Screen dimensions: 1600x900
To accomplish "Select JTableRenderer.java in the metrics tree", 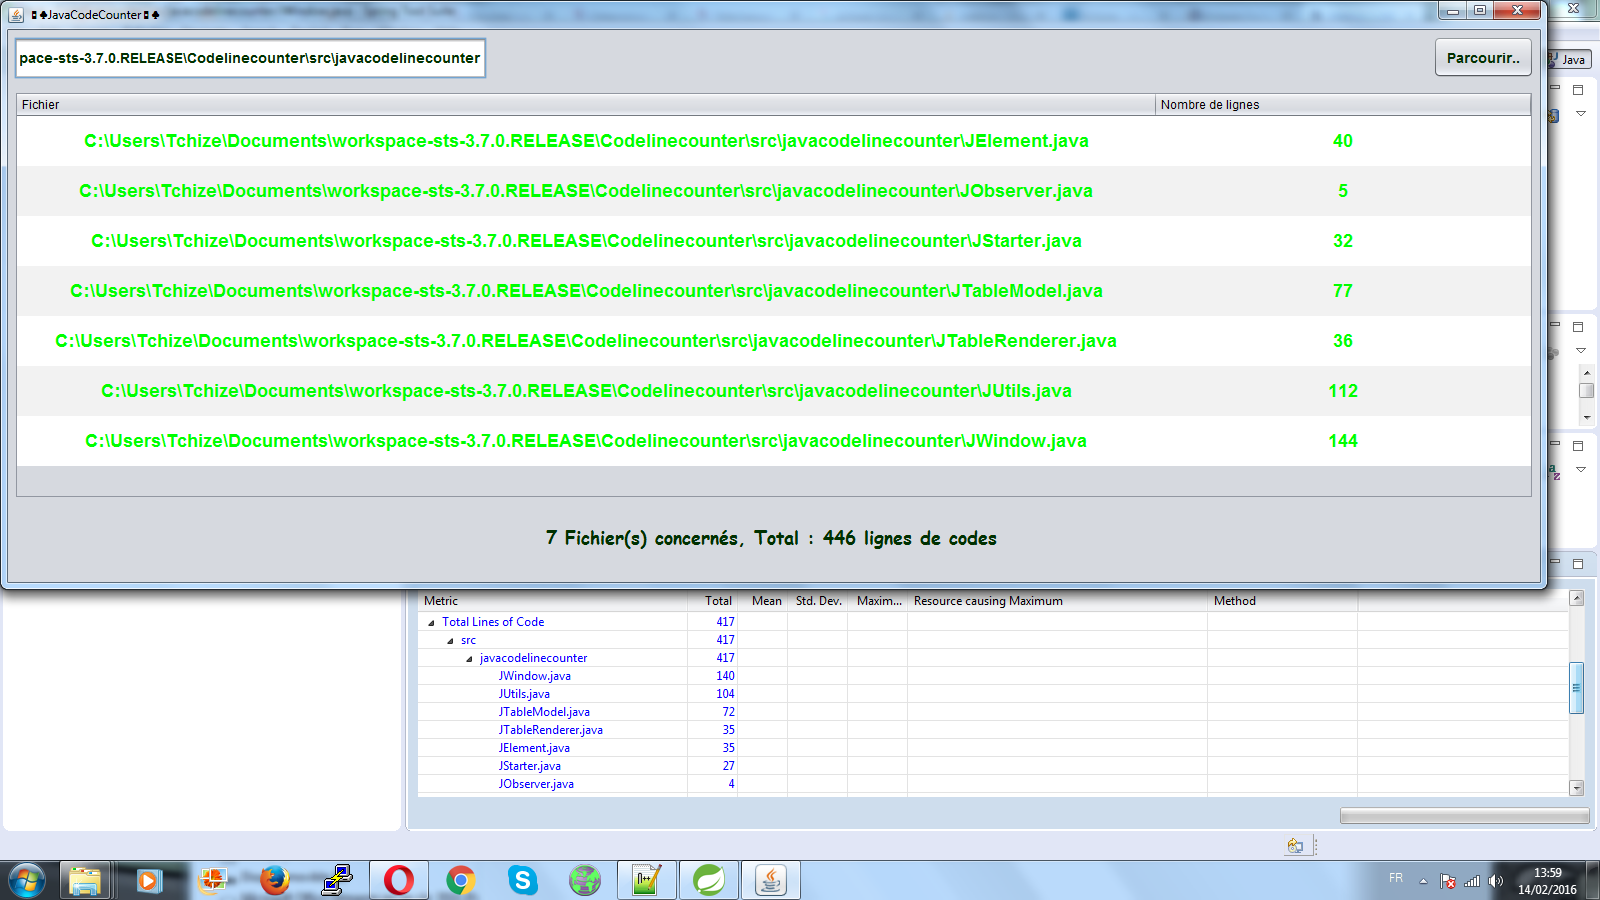I will [550, 730].
